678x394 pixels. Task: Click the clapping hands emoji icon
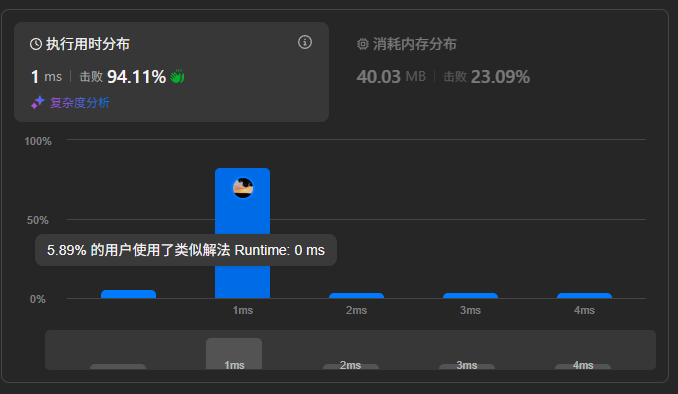pyautogui.click(x=177, y=77)
